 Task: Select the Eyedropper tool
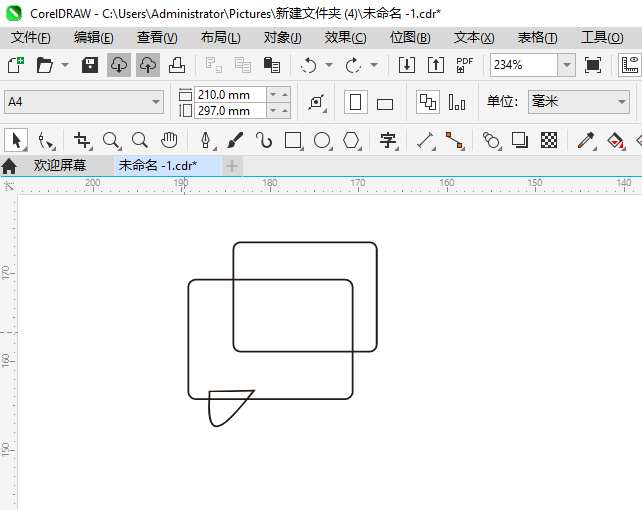coord(586,141)
